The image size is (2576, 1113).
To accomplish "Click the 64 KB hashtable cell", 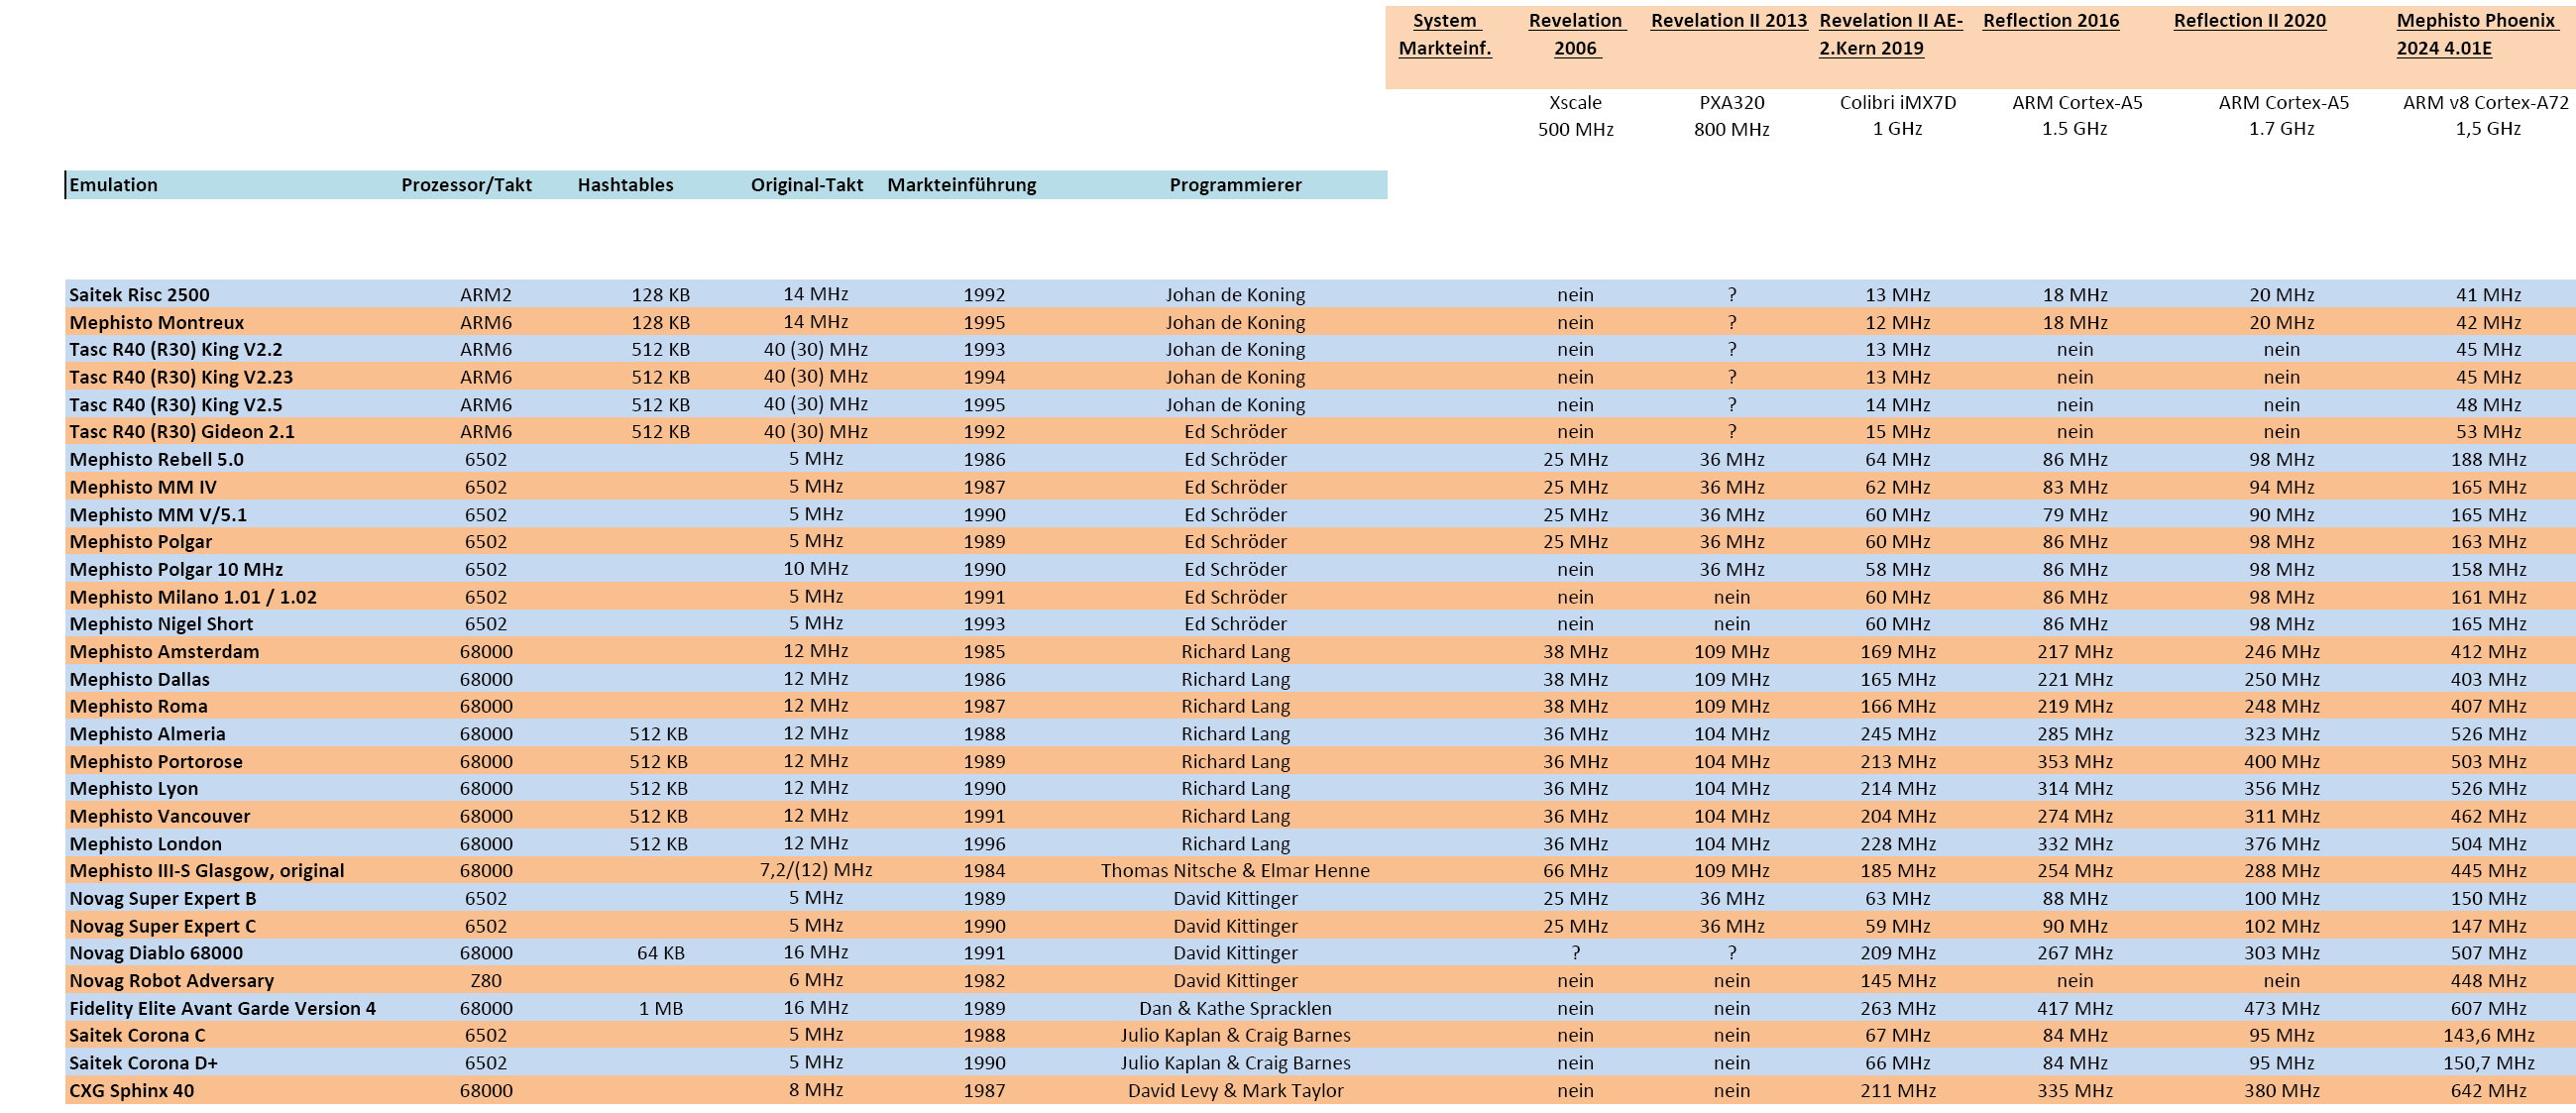I will (661, 953).
